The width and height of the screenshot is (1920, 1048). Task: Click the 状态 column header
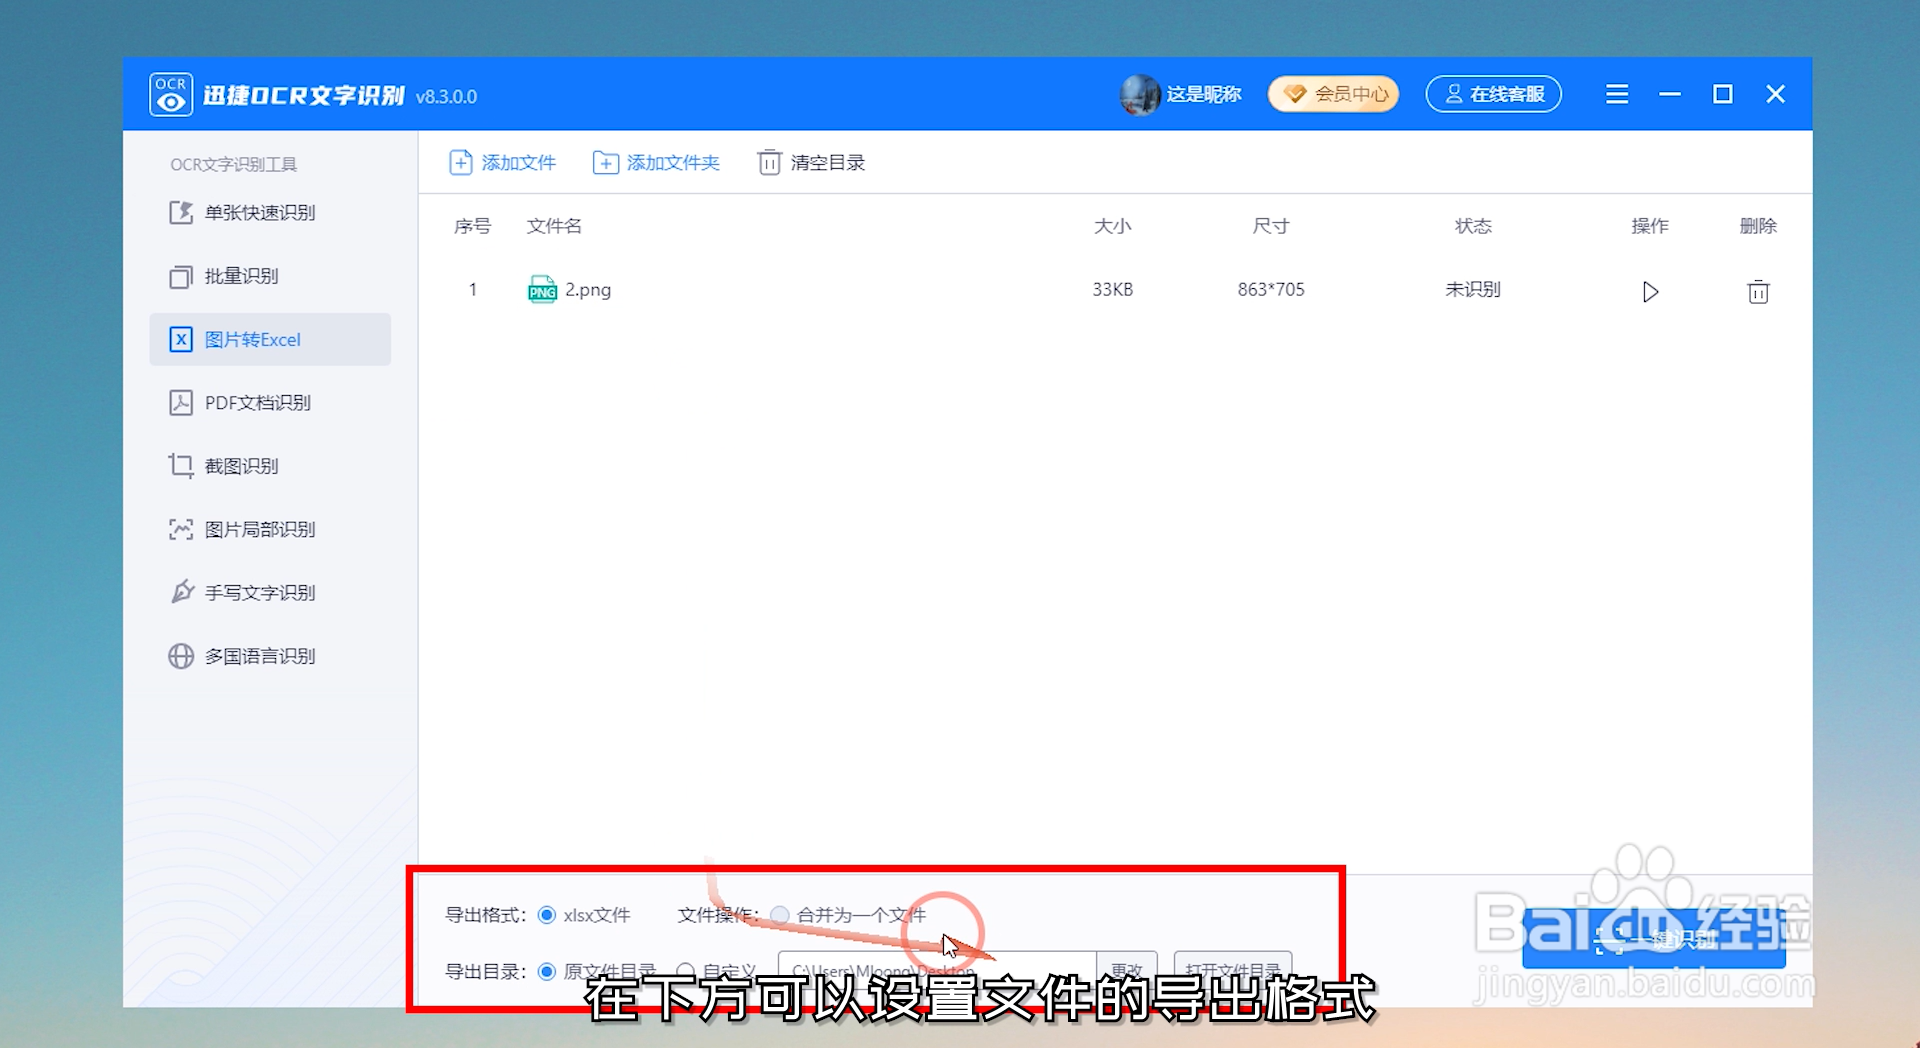[1472, 226]
